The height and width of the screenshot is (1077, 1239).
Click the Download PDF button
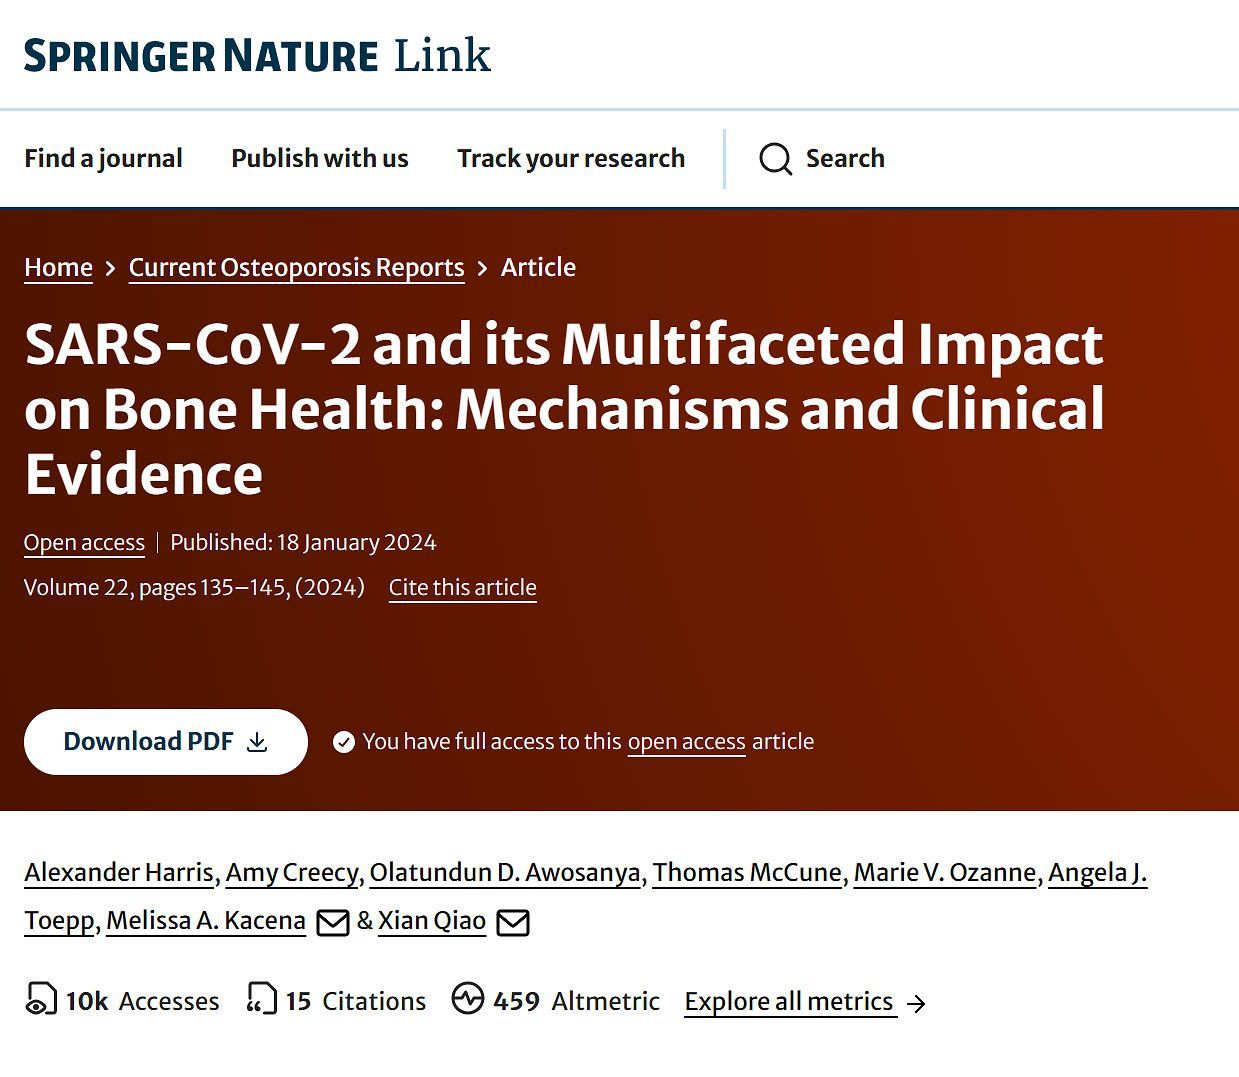point(166,742)
